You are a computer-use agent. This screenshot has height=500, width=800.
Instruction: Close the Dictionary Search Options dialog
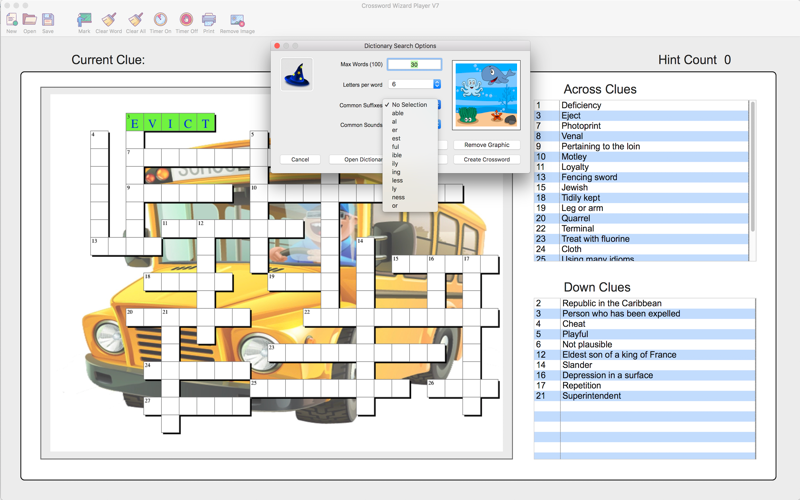point(277,46)
